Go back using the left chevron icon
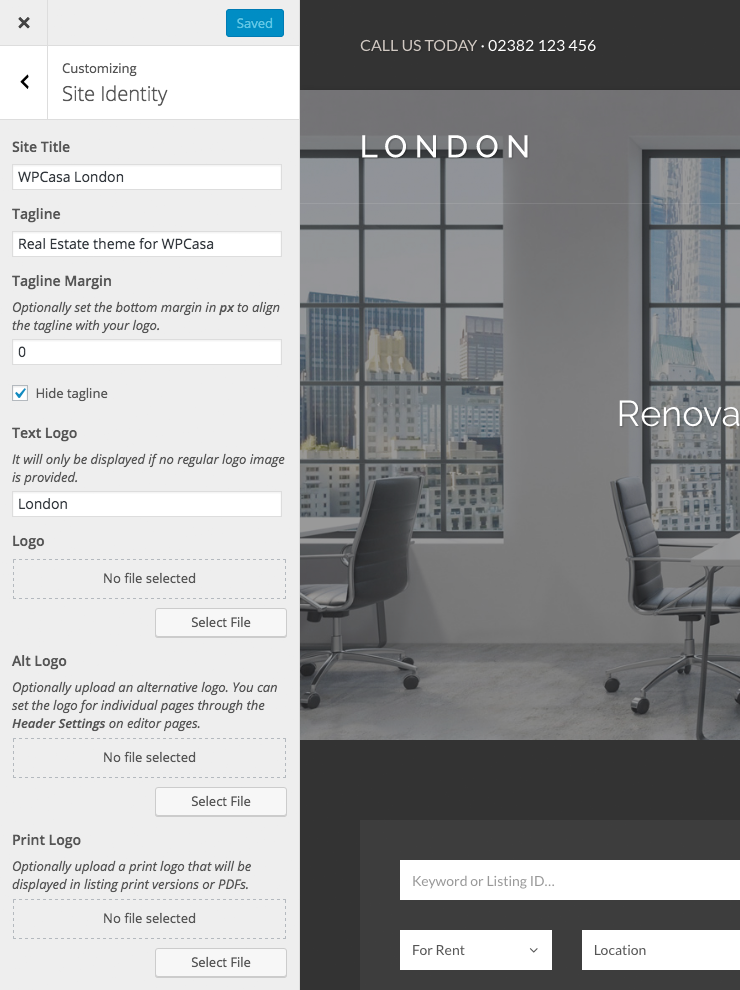The width and height of the screenshot is (740, 990). point(24,82)
